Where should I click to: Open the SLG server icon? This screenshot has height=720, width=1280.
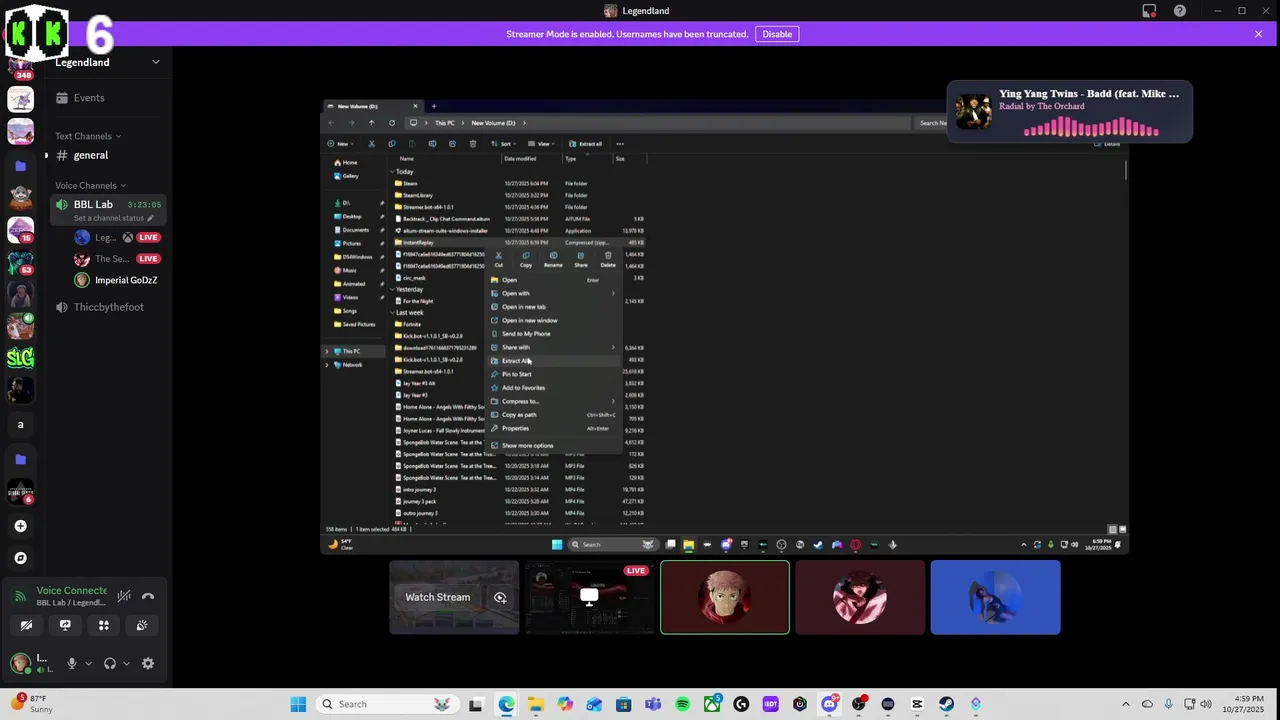(20, 357)
